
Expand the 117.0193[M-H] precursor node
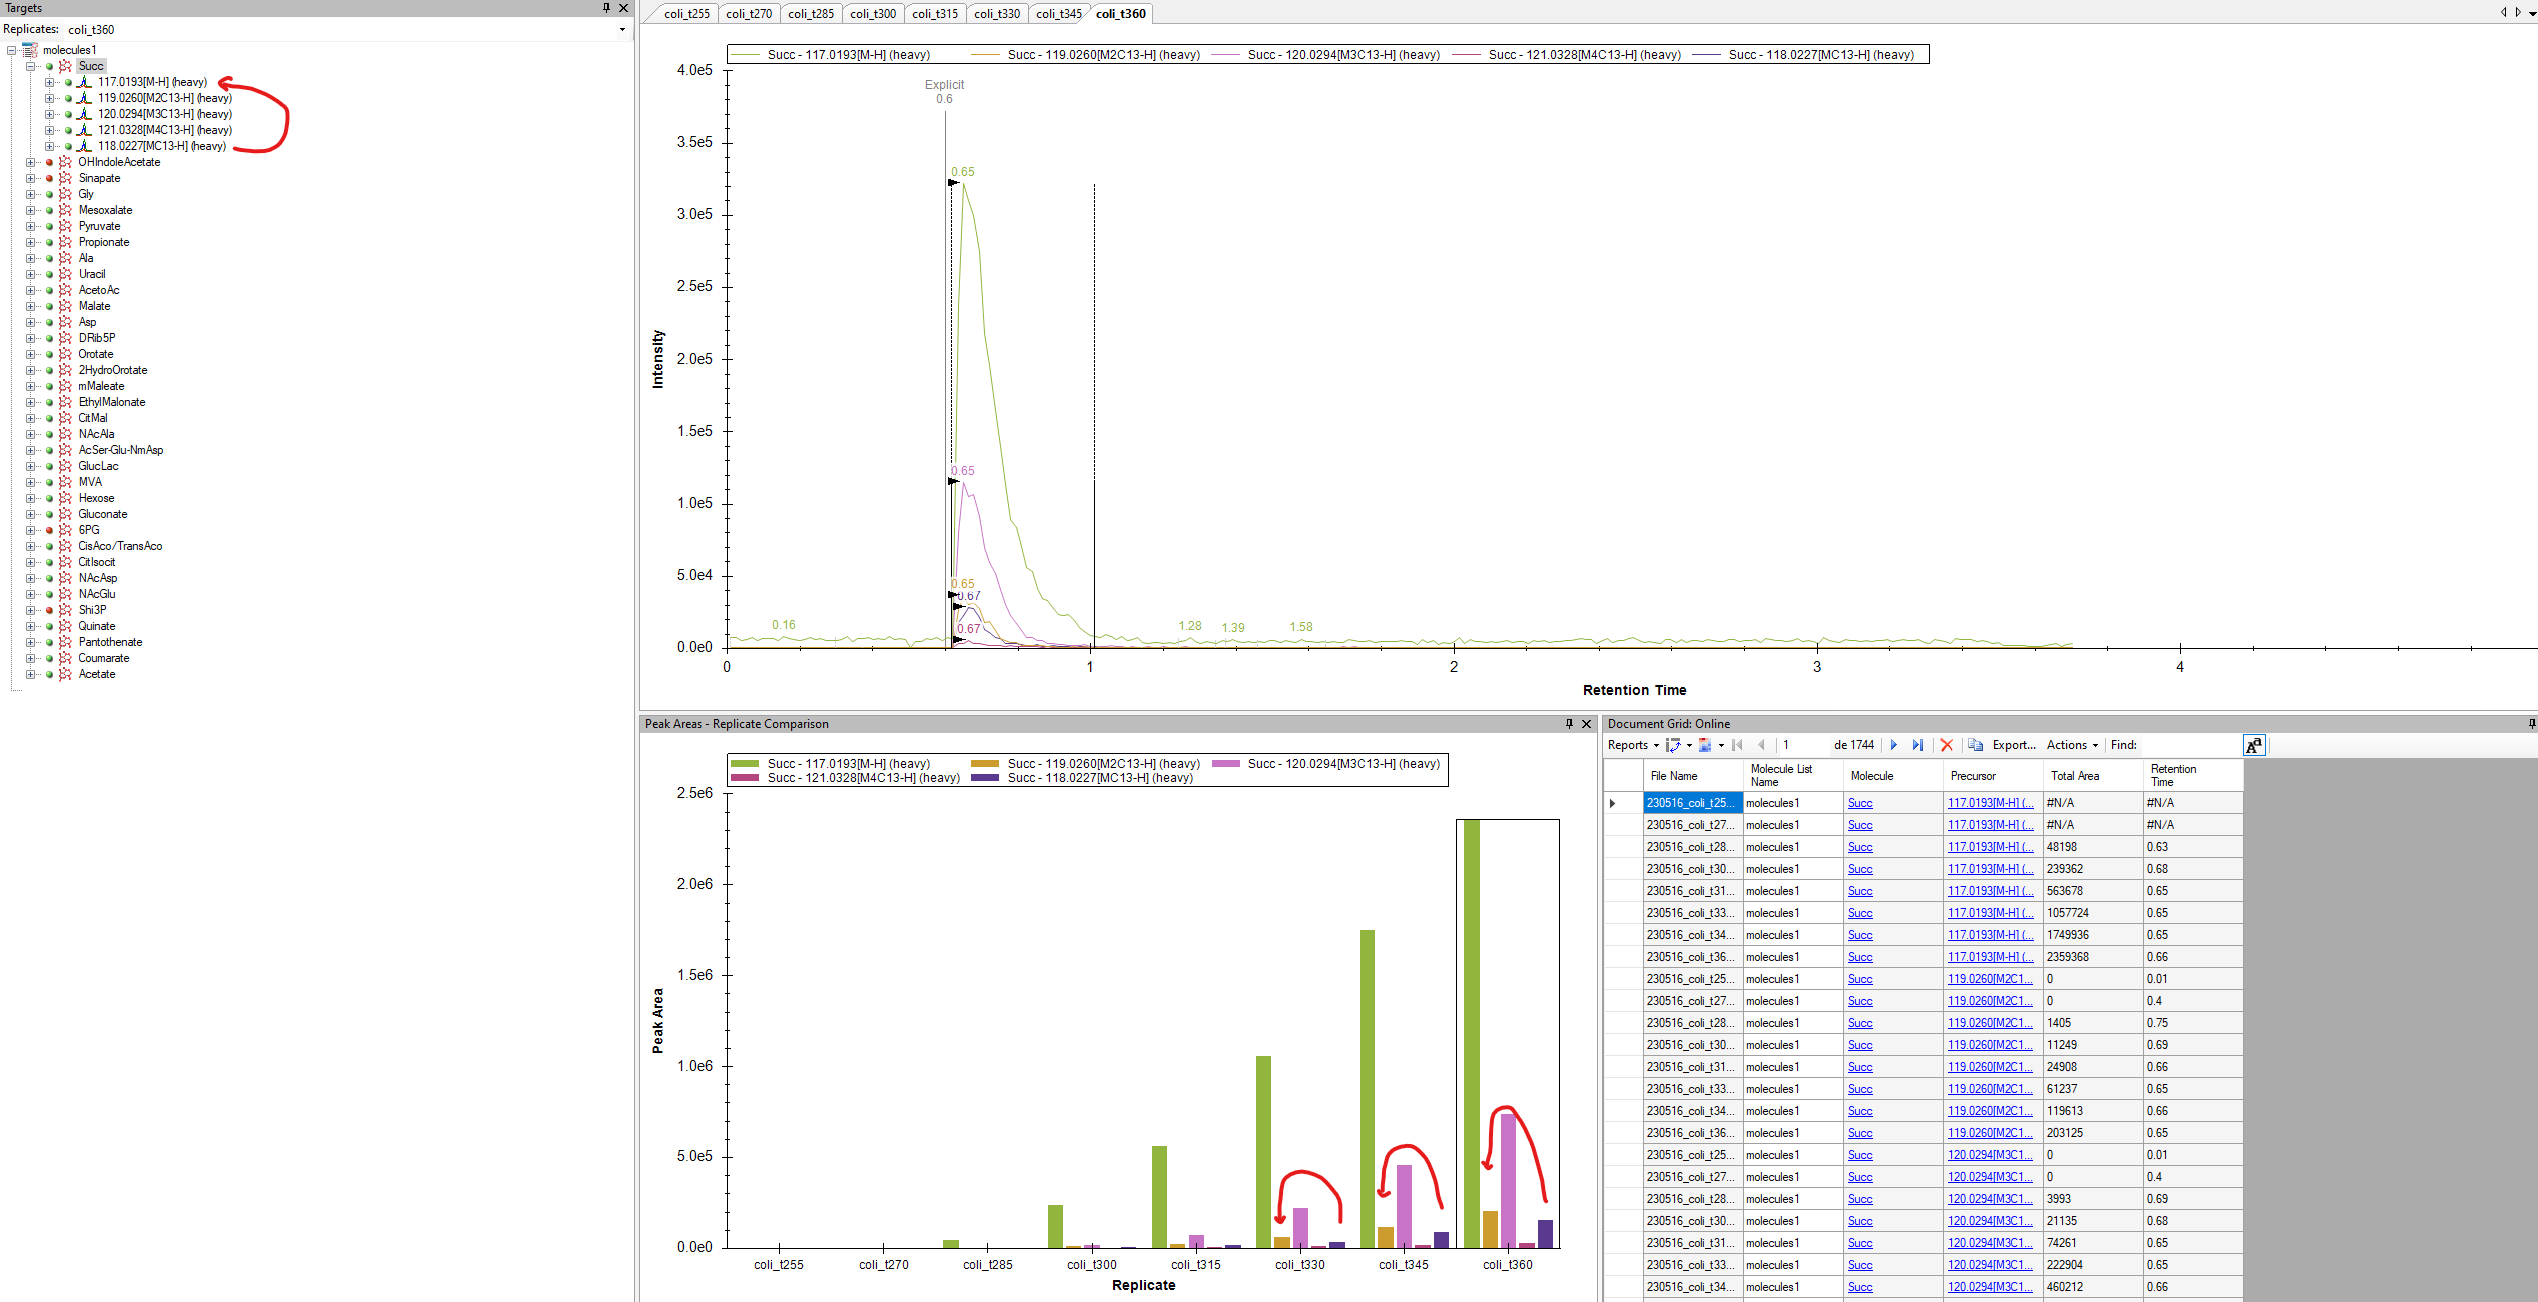coord(49,82)
